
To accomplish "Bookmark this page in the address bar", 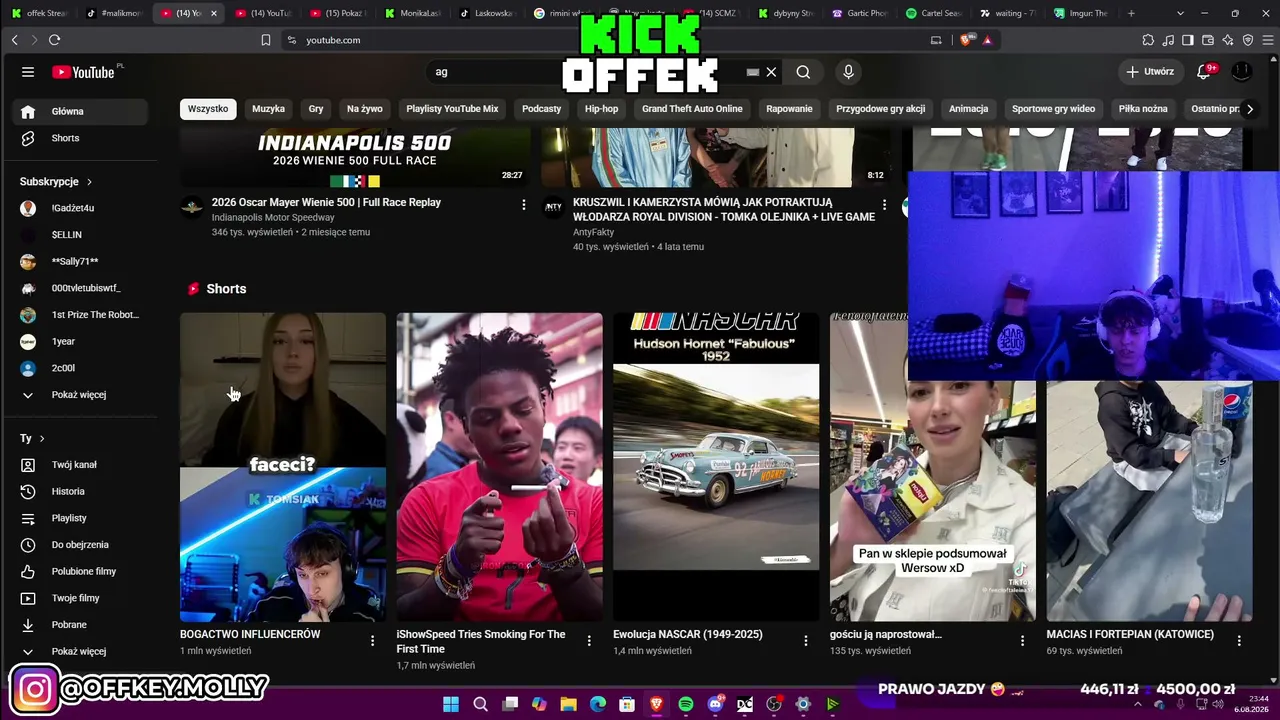I will coord(266,40).
